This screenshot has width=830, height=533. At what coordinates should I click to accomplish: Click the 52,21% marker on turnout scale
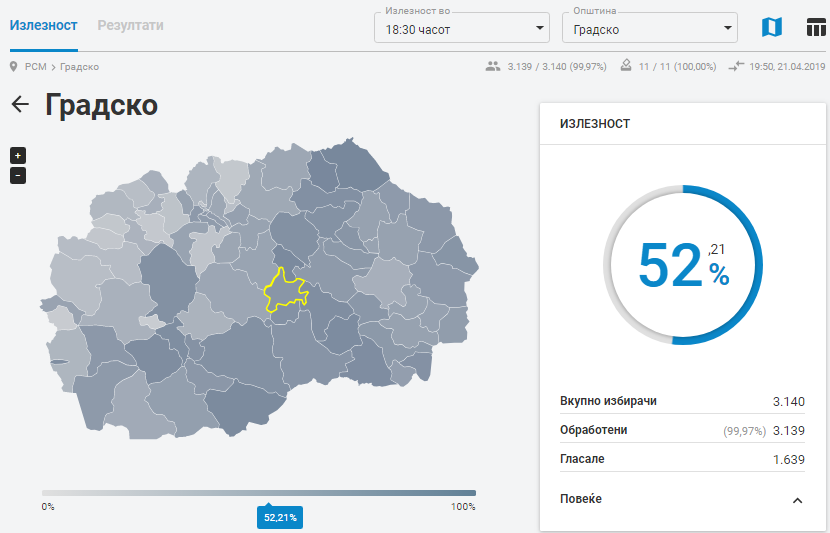[280, 518]
